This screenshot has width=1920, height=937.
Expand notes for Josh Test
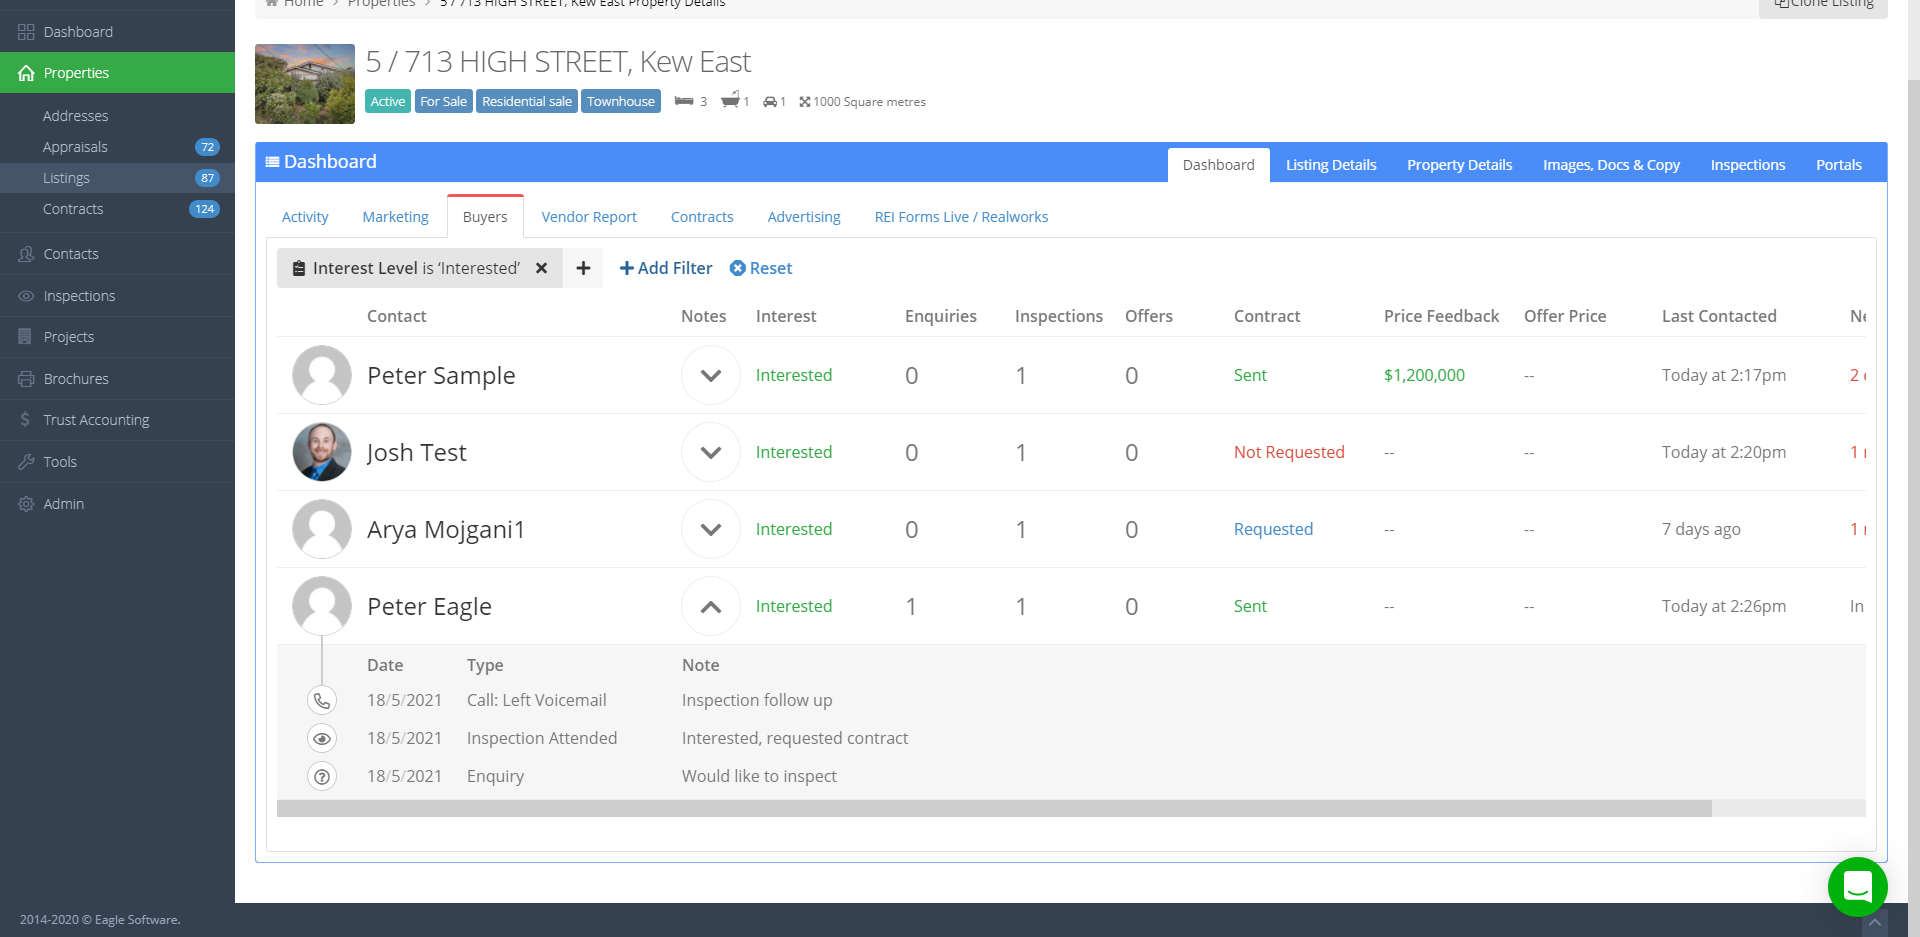click(x=710, y=453)
